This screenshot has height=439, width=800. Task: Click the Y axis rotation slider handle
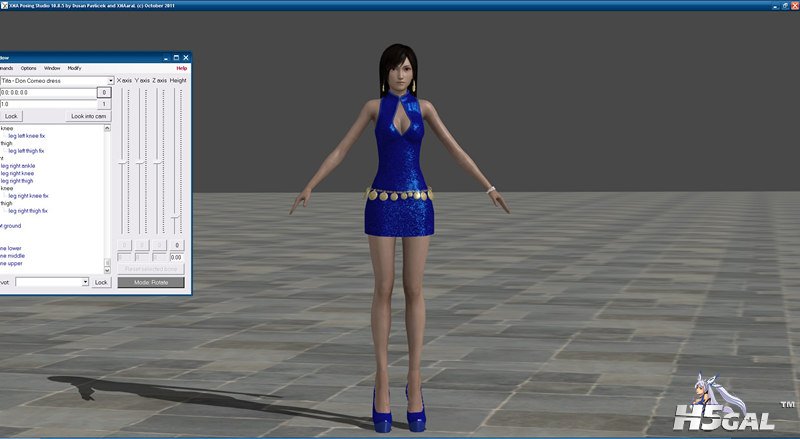click(x=140, y=163)
